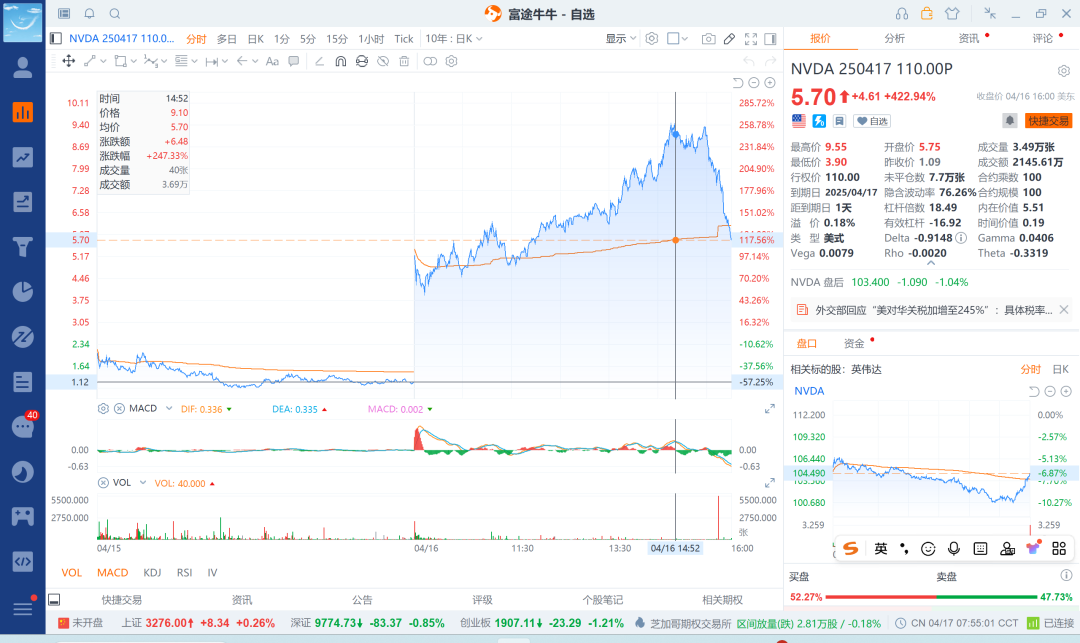Toggle the RSI indicator
This screenshot has width=1080, height=643.
coord(185,572)
